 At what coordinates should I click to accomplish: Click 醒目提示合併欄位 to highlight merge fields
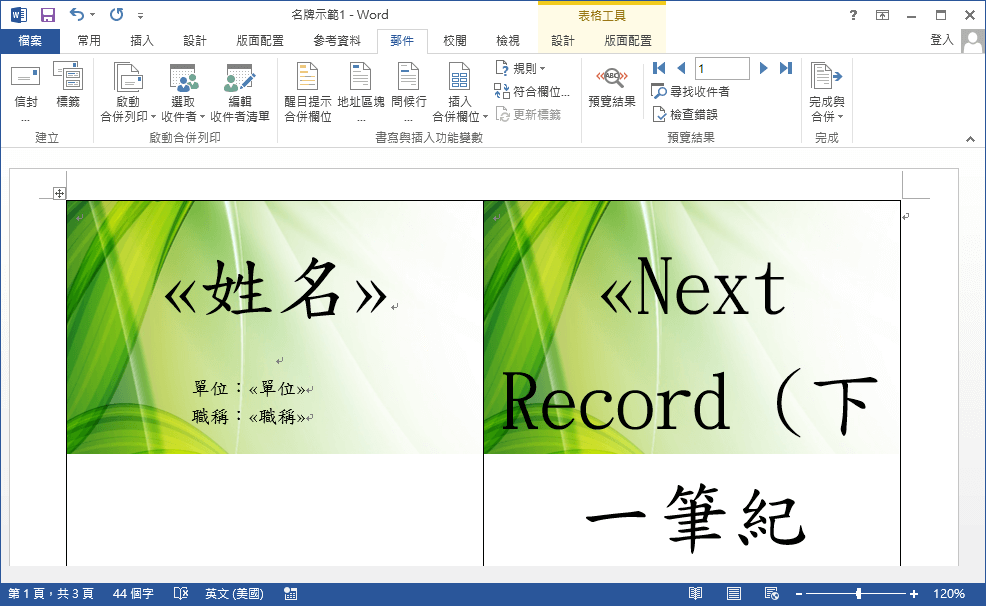(307, 88)
